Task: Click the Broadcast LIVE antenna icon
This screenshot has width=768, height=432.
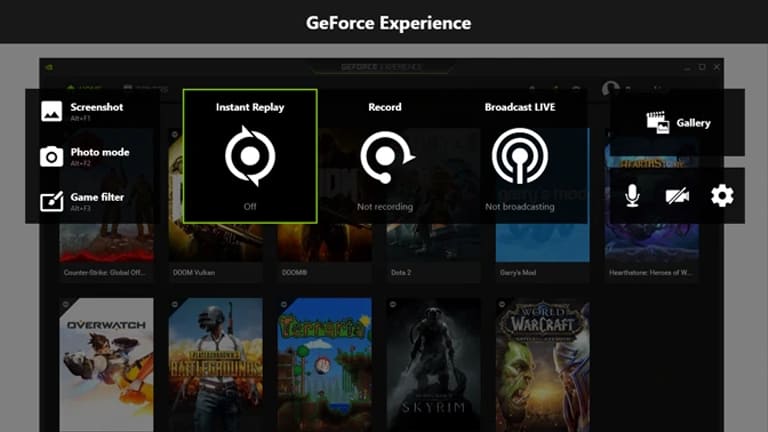Action: click(520, 156)
